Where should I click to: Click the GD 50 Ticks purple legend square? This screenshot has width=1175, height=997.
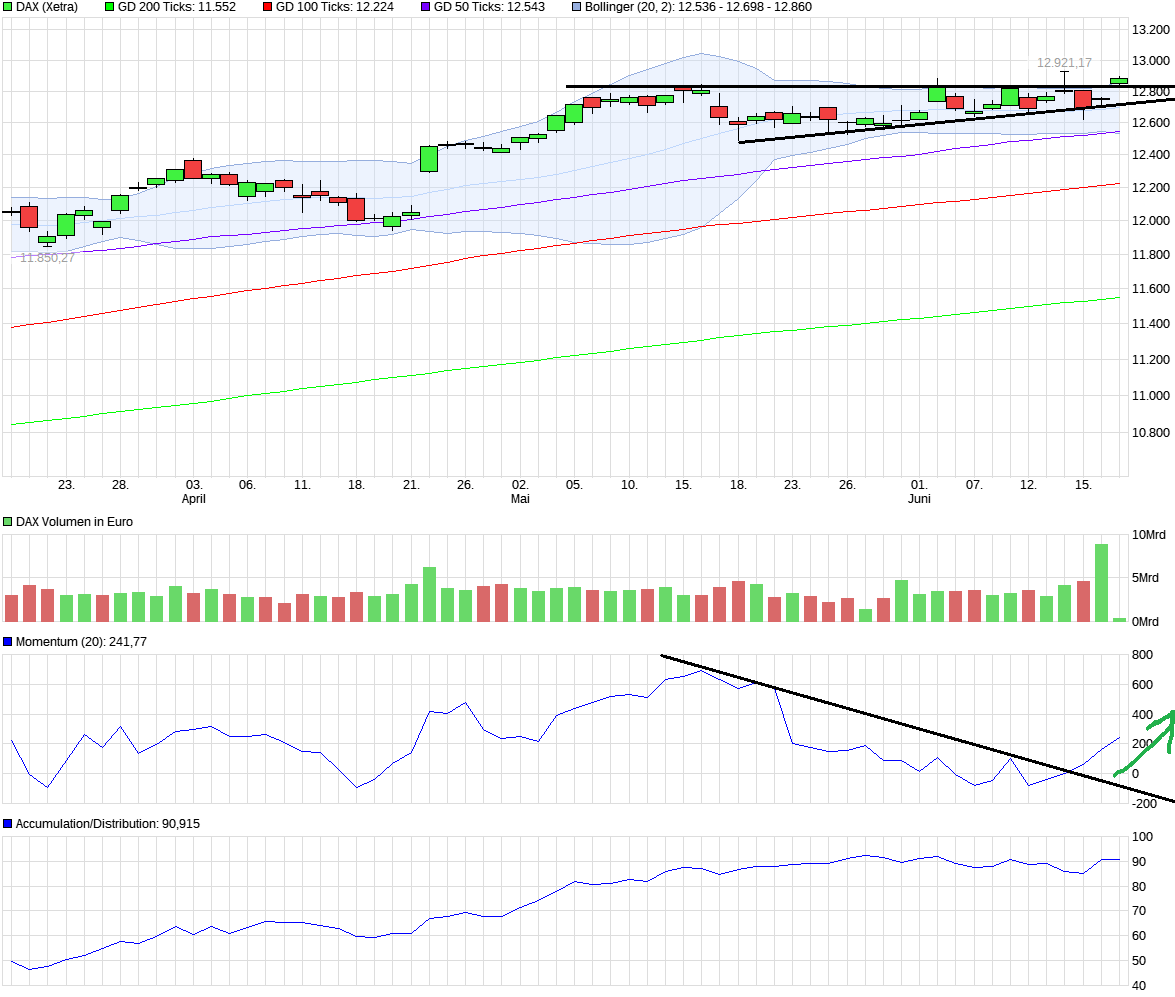(x=426, y=7)
